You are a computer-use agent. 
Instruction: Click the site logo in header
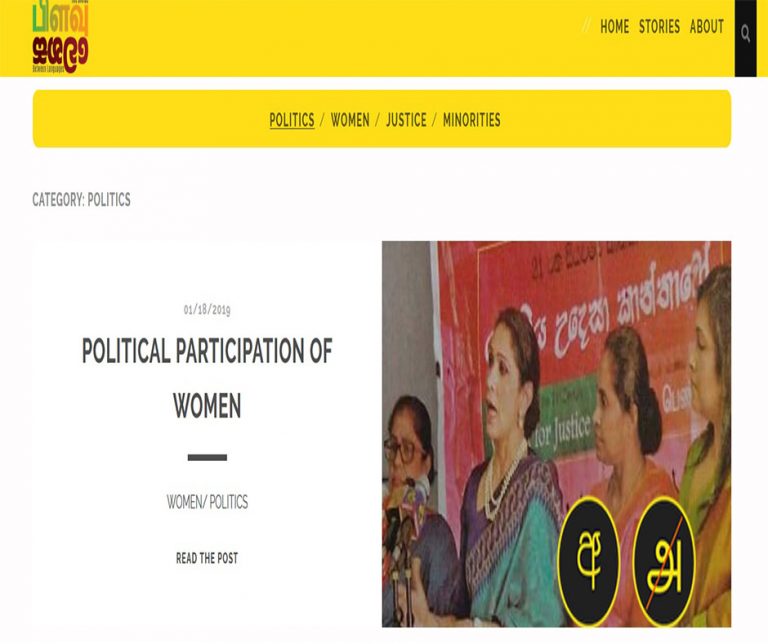pyautogui.click(x=60, y=37)
